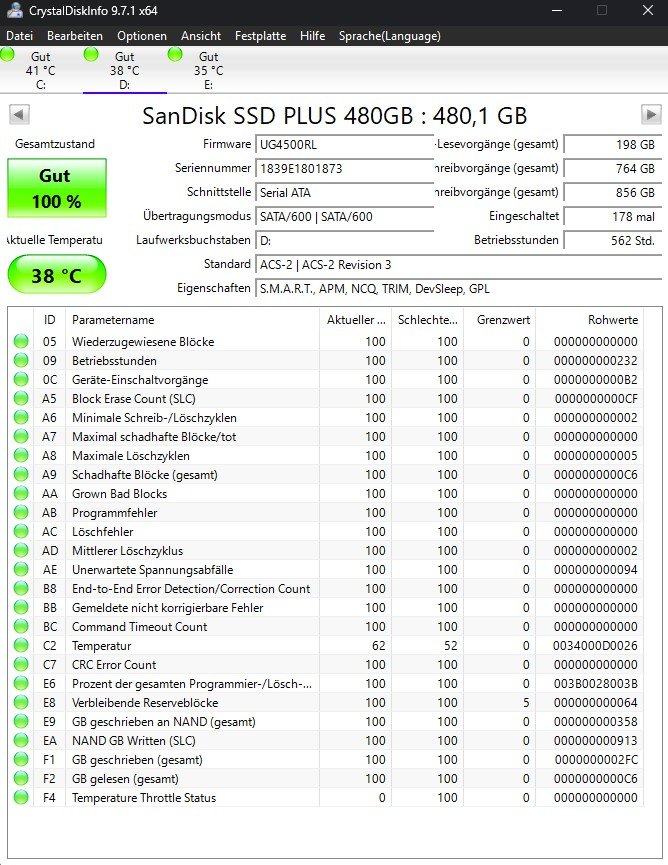668x865 pixels.
Task: Open the Ansicht menu
Action: 201,36
